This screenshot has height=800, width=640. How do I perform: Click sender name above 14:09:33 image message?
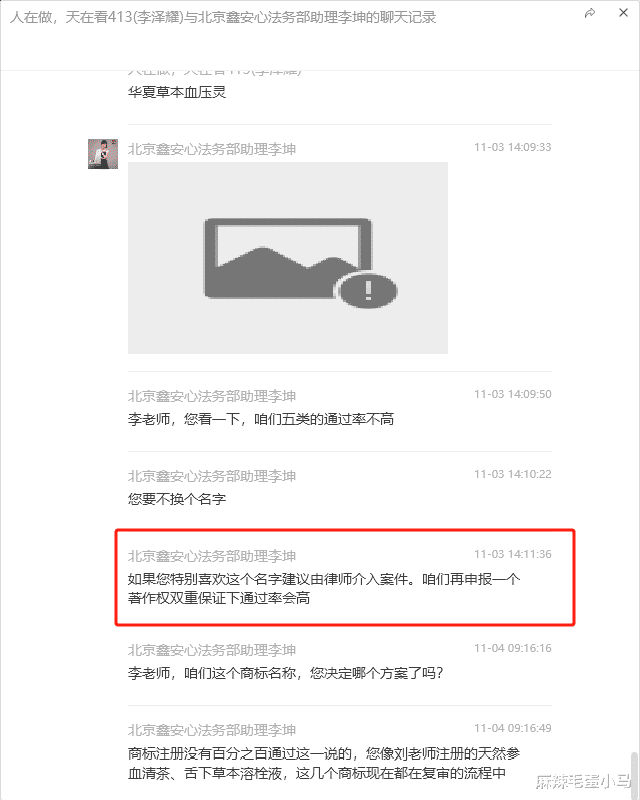point(212,149)
